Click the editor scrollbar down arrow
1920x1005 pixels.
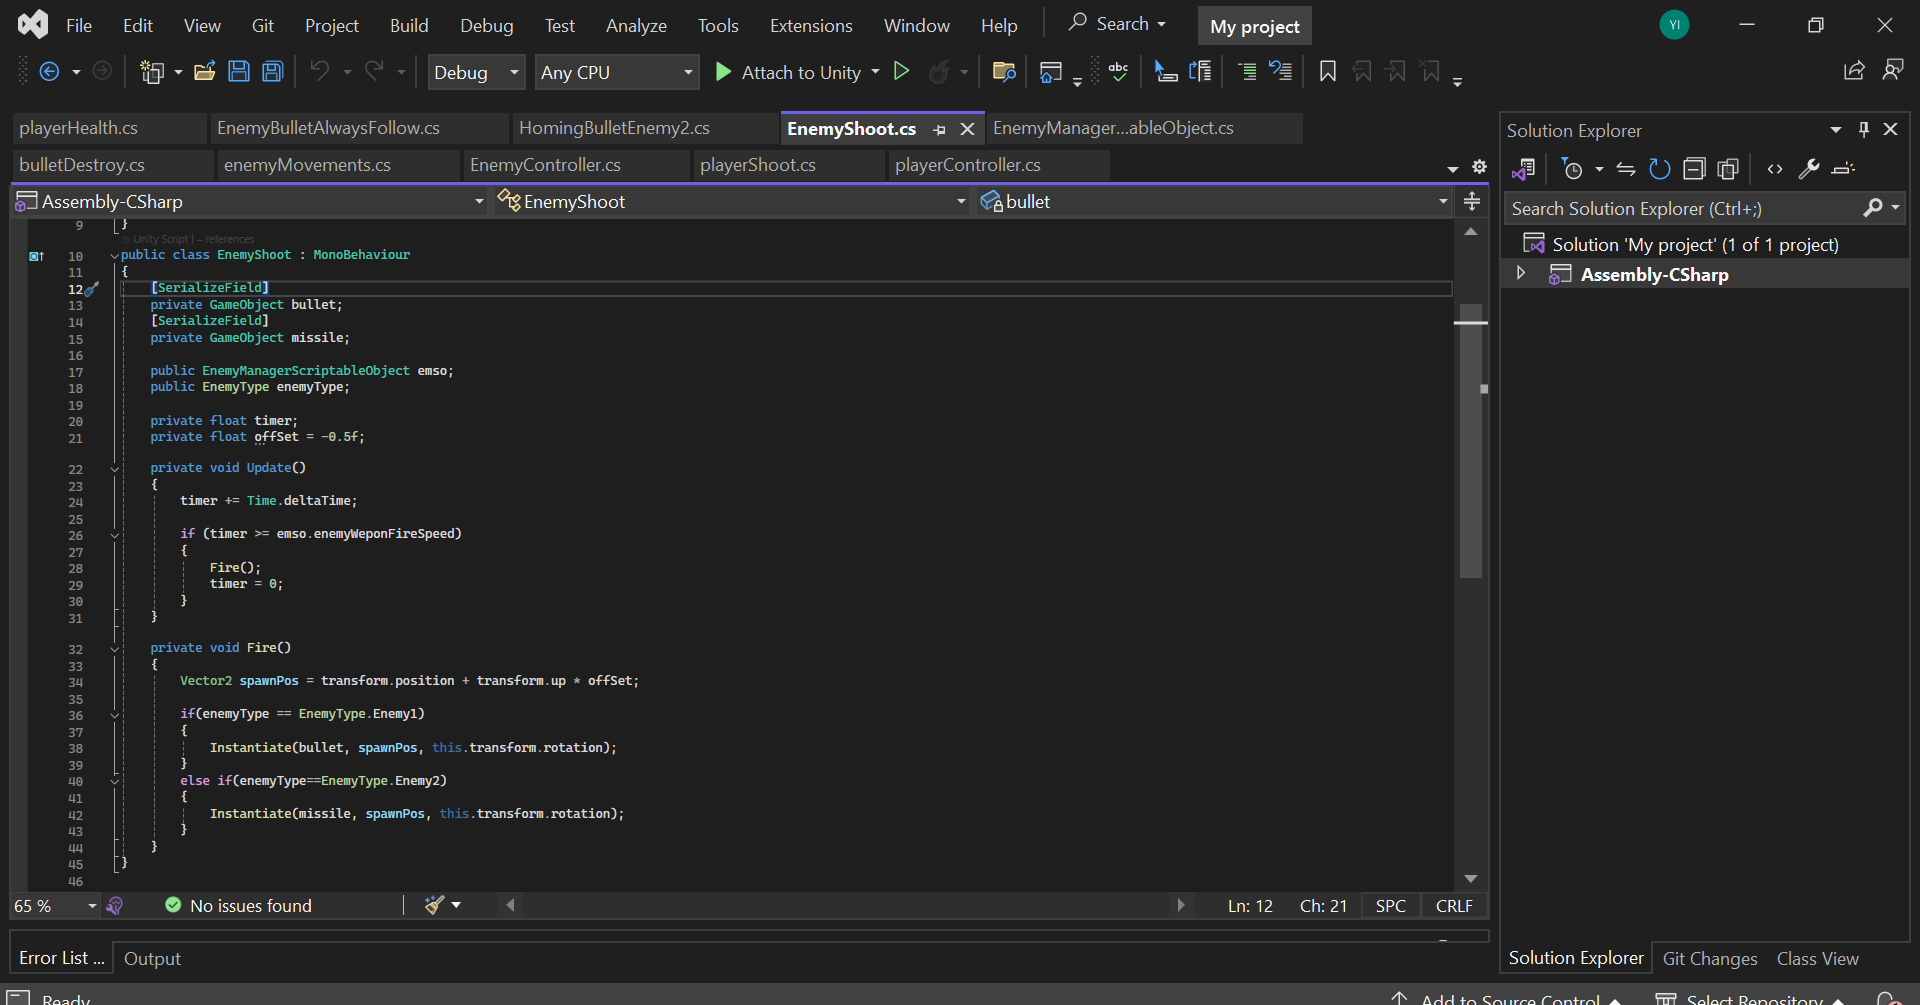[1470, 879]
